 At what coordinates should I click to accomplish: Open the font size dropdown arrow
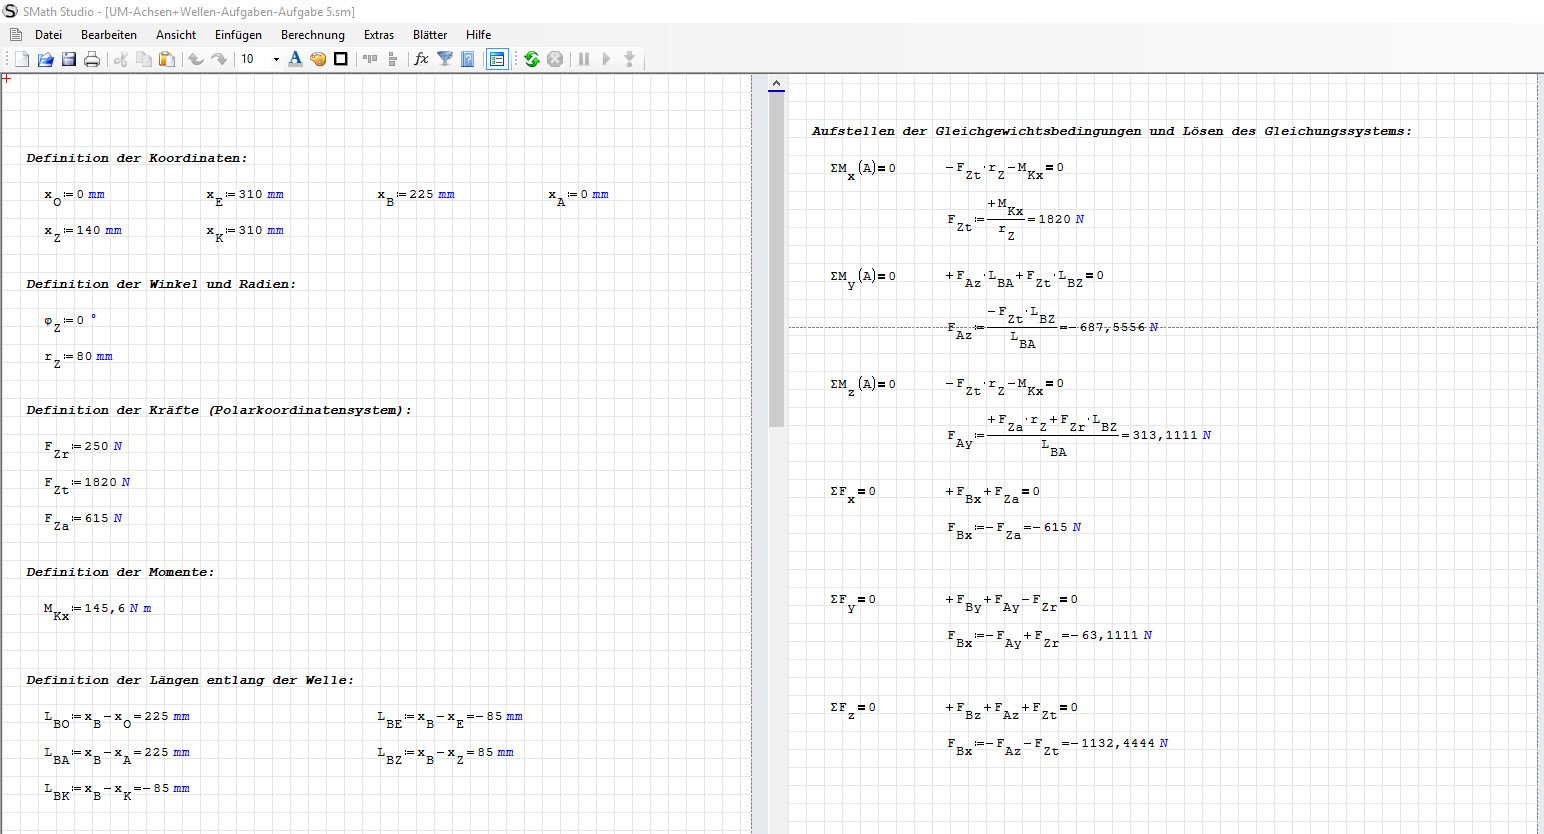click(x=276, y=59)
